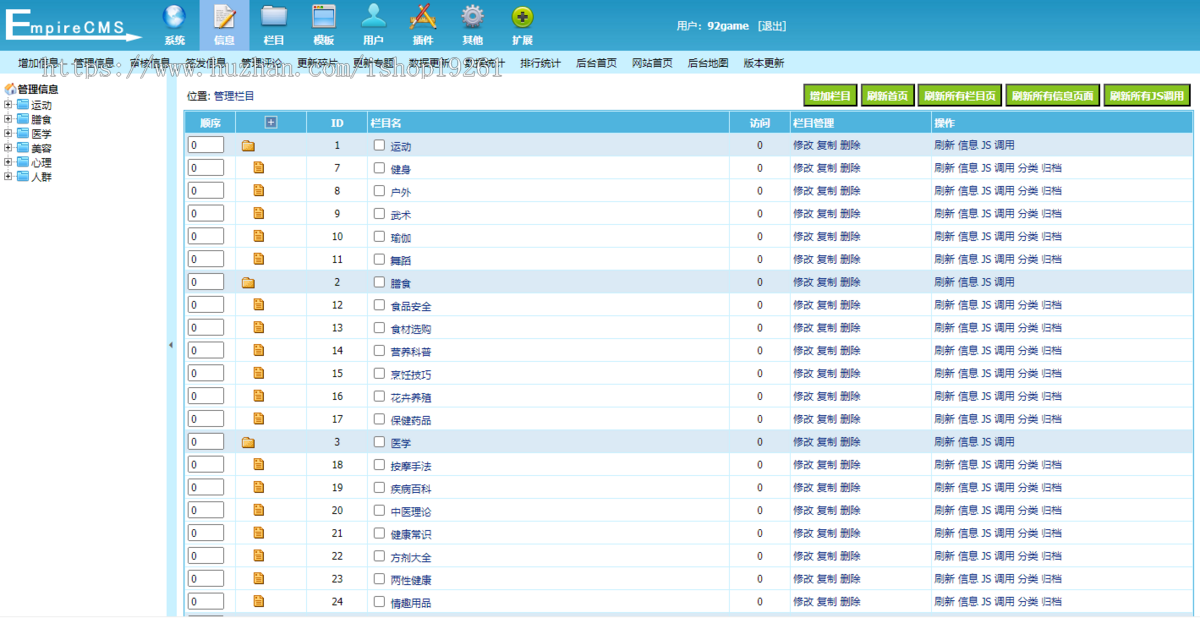This screenshot has height=618, width=1200.
Task: Open the 系统 globe icon
Action: tap(174, 17)
